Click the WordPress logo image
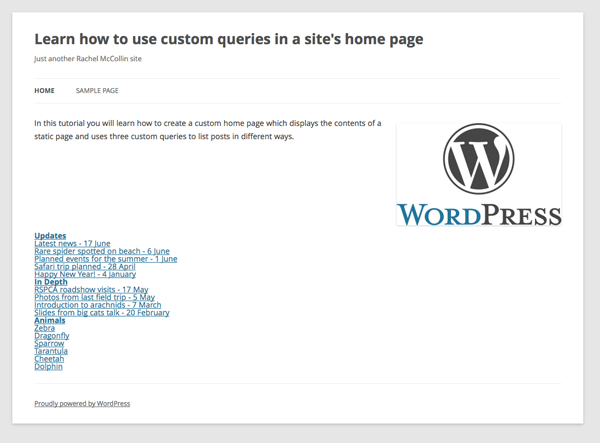This screenshot has width=600, height=443. point(479,174)
